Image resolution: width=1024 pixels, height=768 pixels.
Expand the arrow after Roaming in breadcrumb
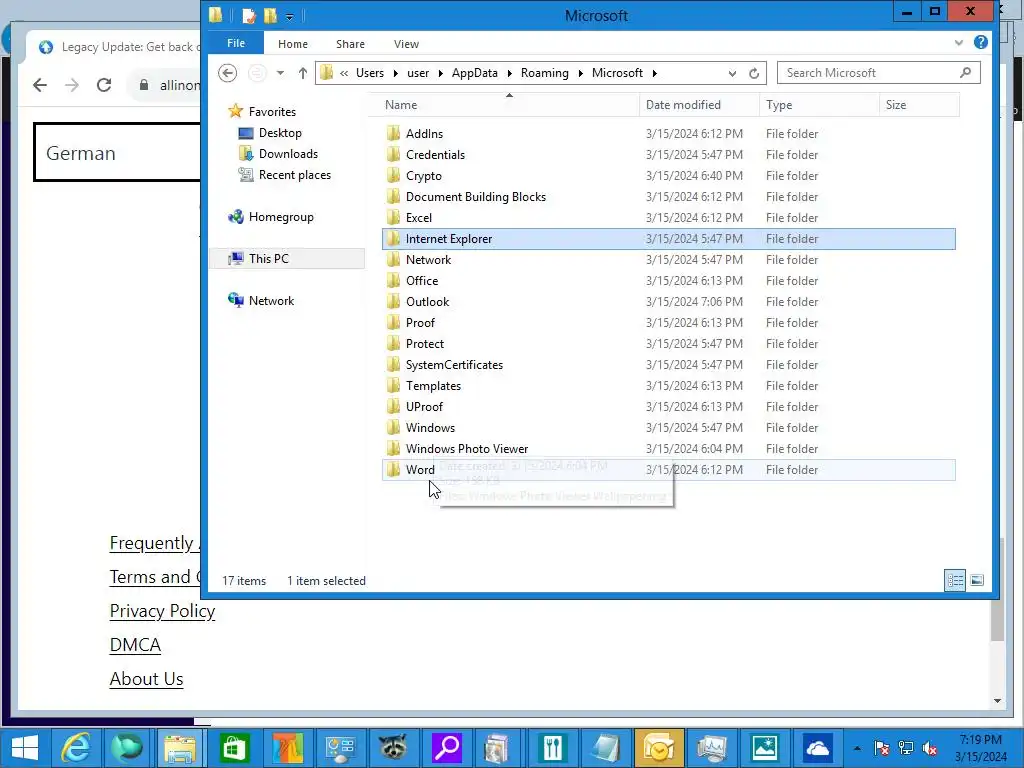tap(580, 73)
